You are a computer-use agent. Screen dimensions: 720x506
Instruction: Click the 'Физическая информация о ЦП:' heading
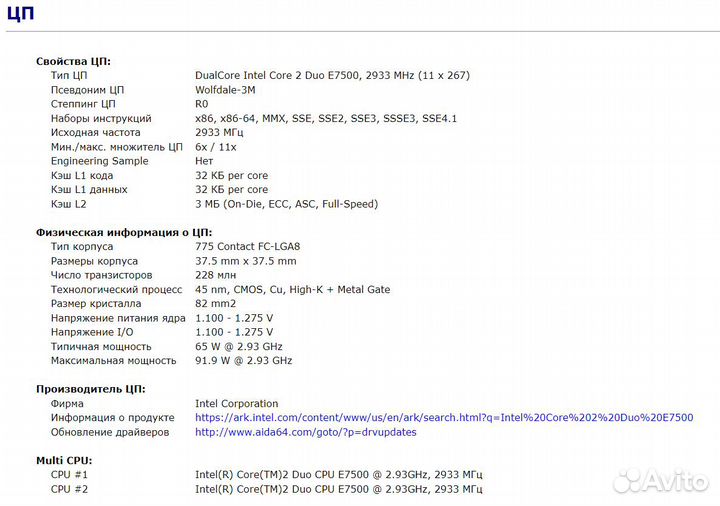coord(124,232)
